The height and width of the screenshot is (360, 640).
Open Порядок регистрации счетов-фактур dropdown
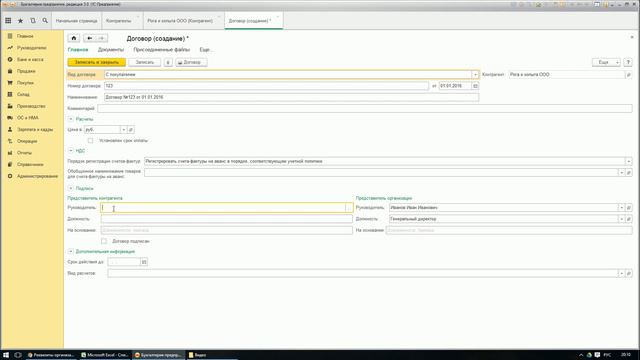coord(629,162)
